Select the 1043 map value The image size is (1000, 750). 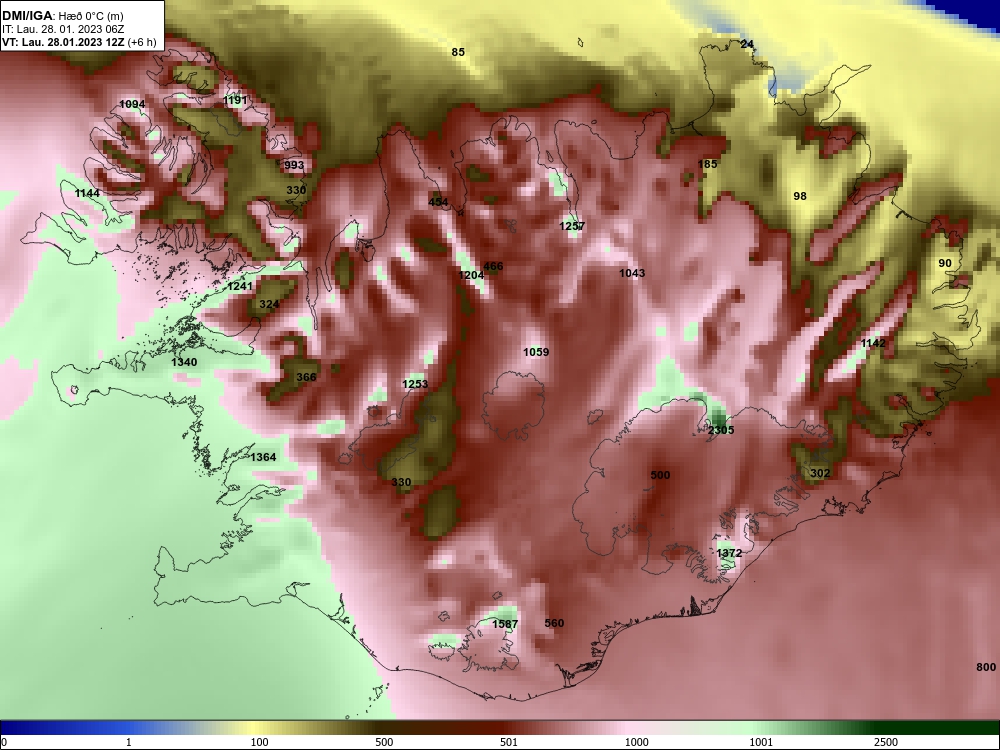point(632,273)
